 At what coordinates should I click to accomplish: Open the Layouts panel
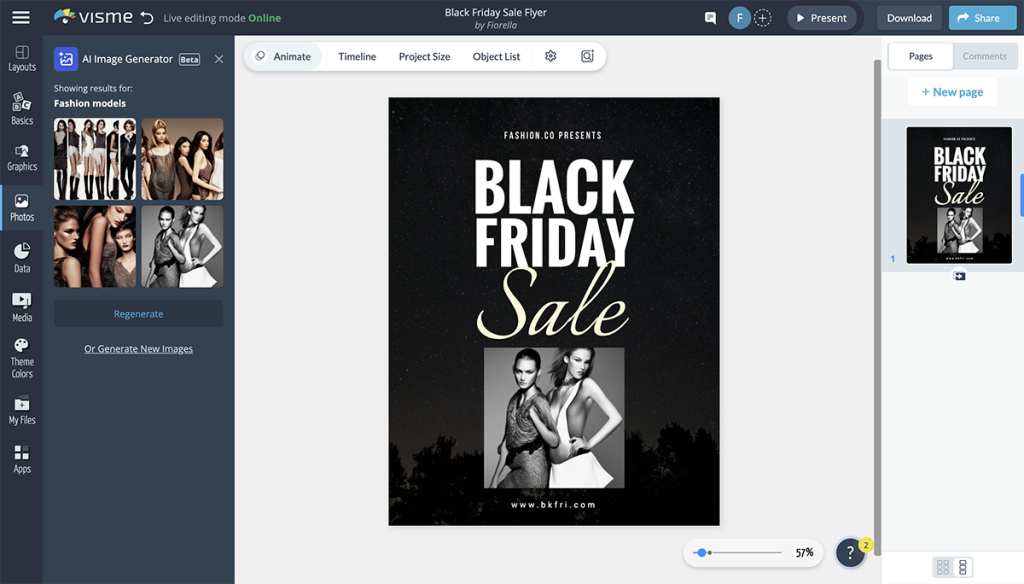click(x=21, y=58)
